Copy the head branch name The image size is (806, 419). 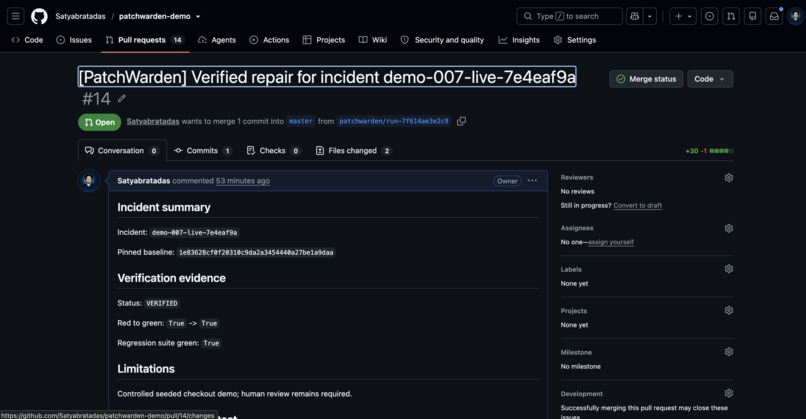pyautogui.click(x=462, y=121)
